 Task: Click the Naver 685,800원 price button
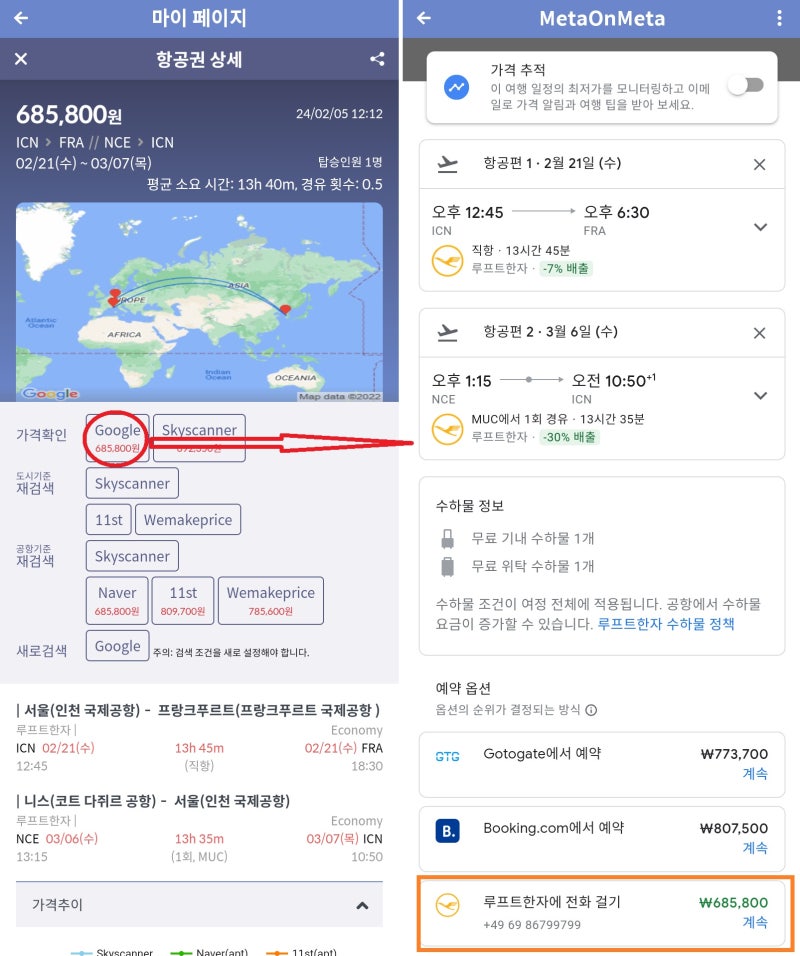pyautogui.click(x=117, y=600)
